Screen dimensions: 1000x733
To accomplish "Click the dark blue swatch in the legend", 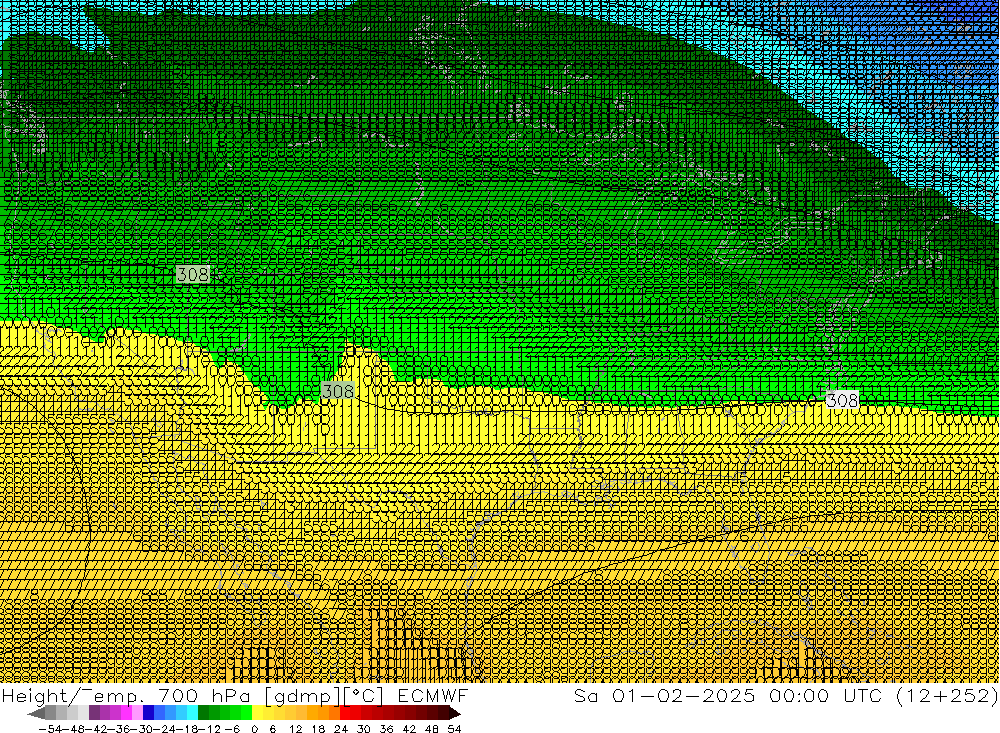I will pos(148,713).
